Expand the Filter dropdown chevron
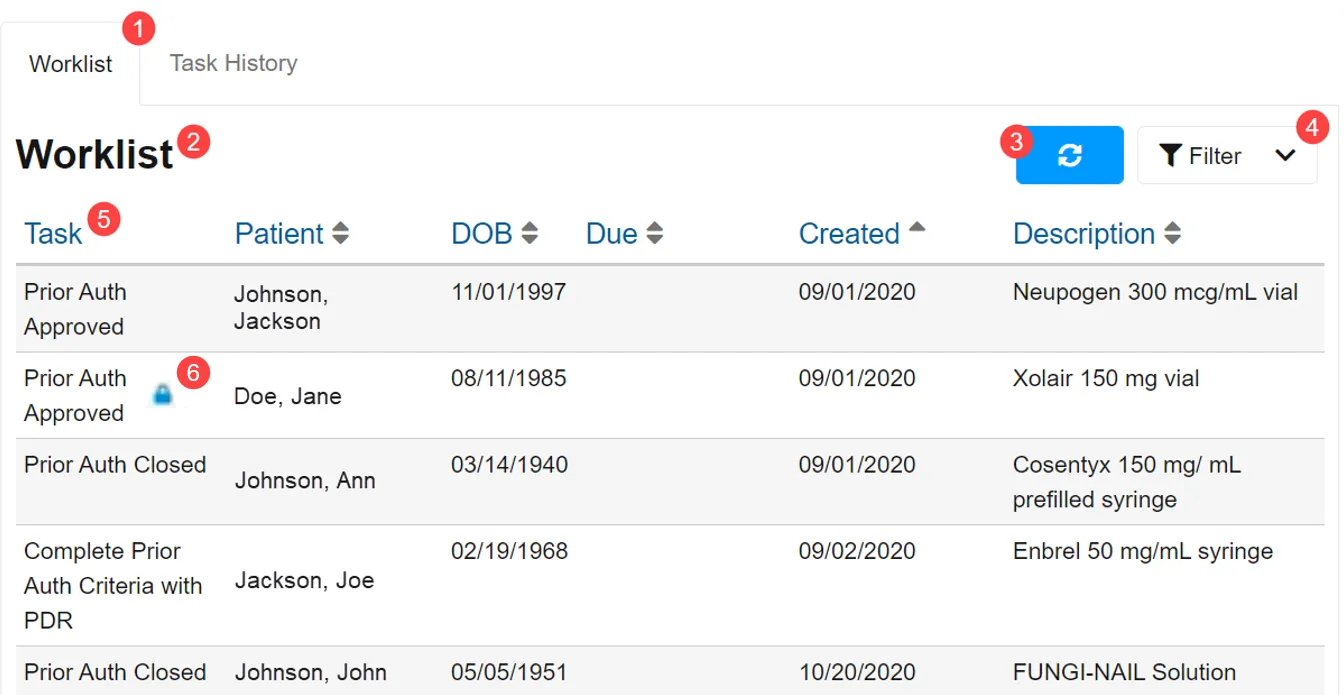 [x=1285, y=155]
